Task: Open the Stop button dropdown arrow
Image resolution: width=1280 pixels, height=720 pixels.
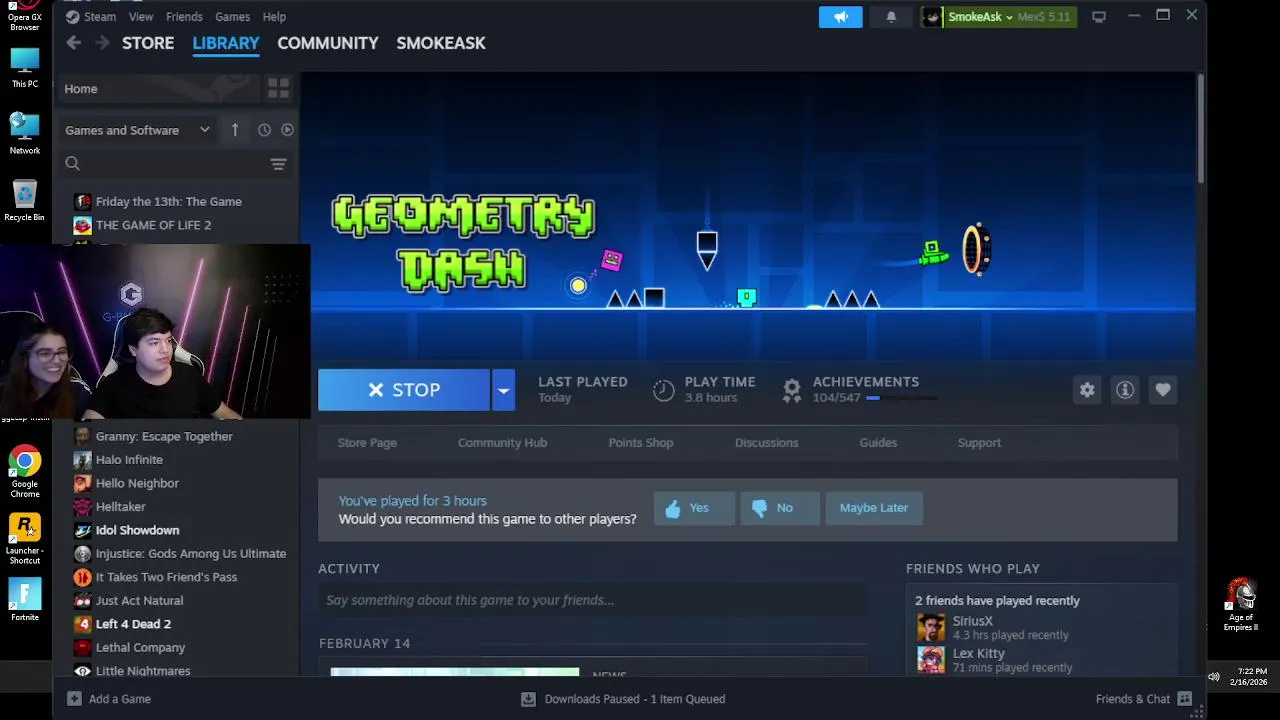Action: tap(503, 390)
